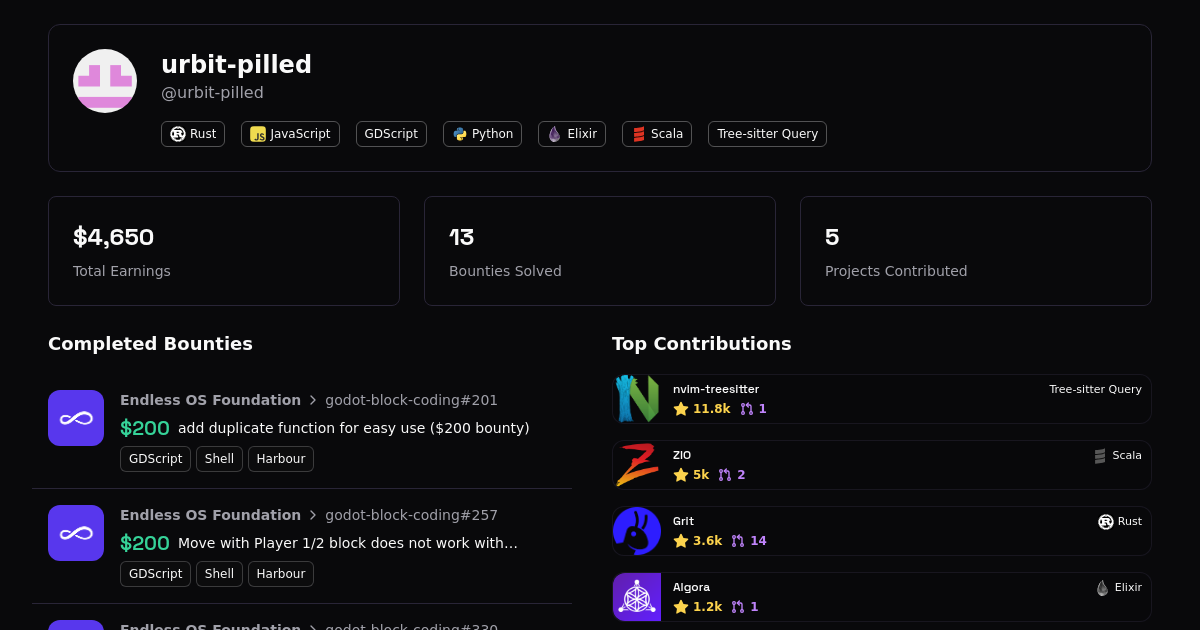The width and height of the screenshot is (1200, 630).
Task: Click the ZIO project logo
Action: pos(637,465)
